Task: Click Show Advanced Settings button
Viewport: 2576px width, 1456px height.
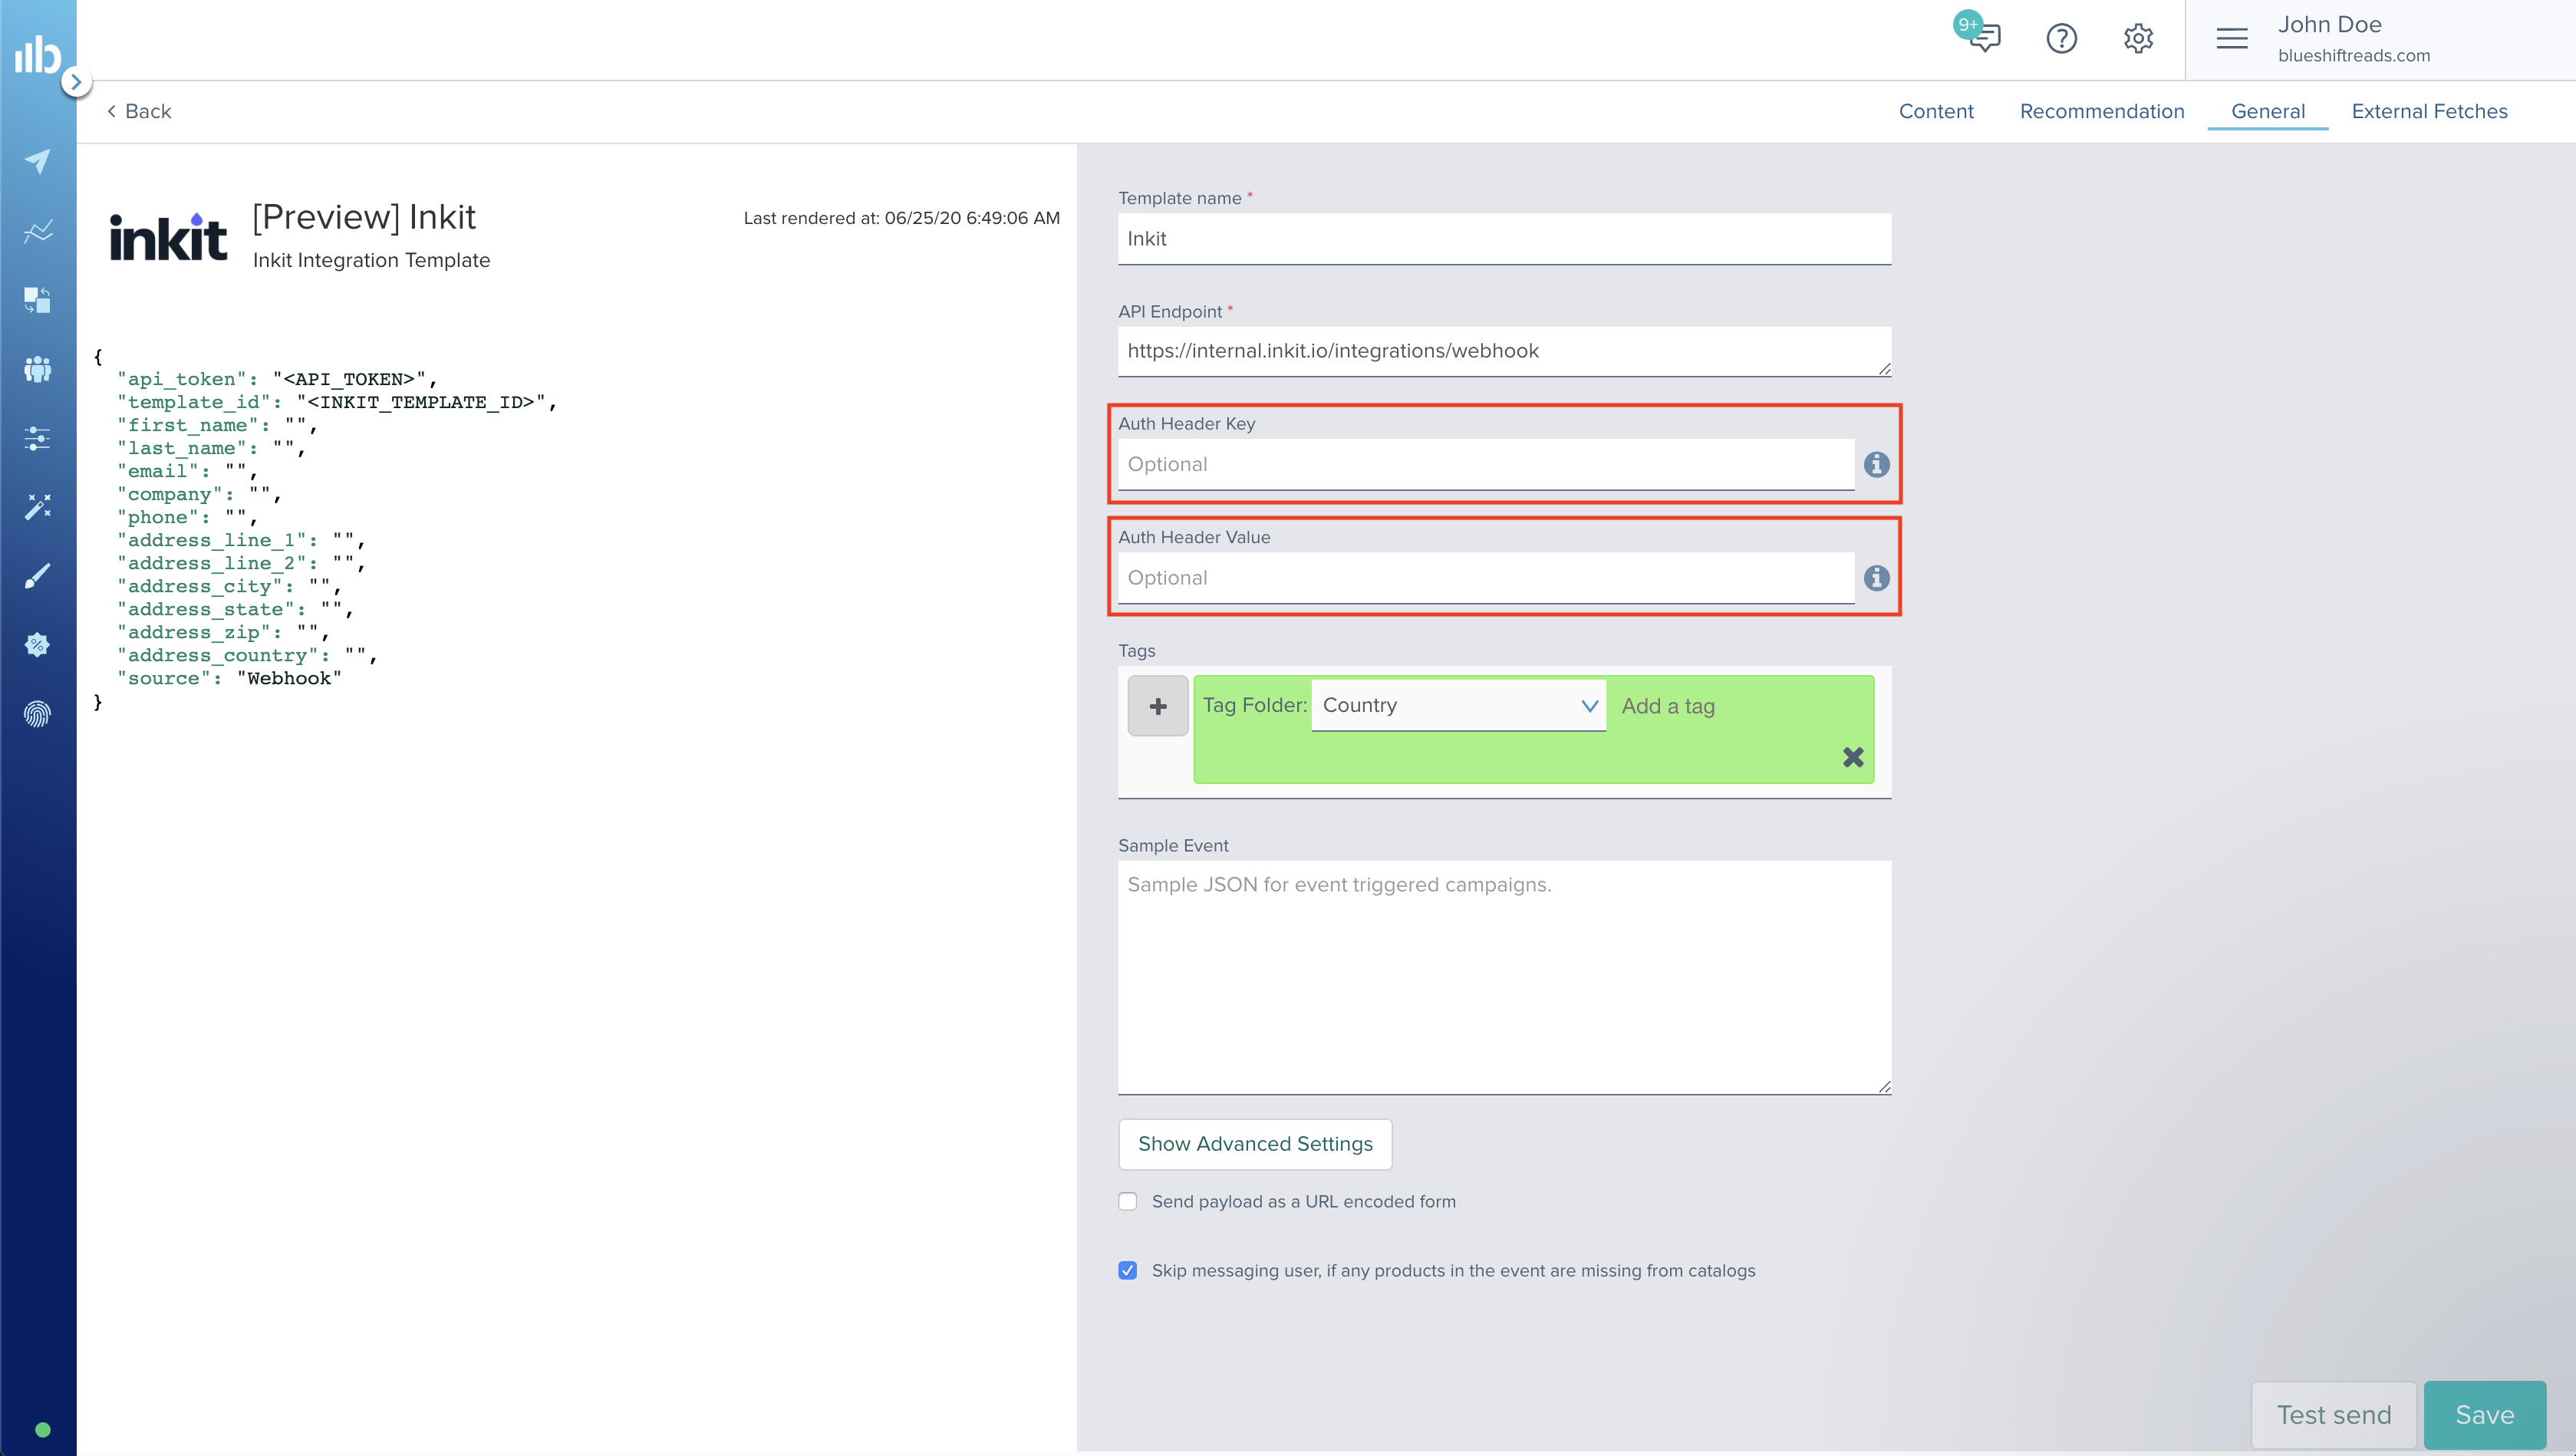Action: pyautogui.click(x=1255, y=1144)
